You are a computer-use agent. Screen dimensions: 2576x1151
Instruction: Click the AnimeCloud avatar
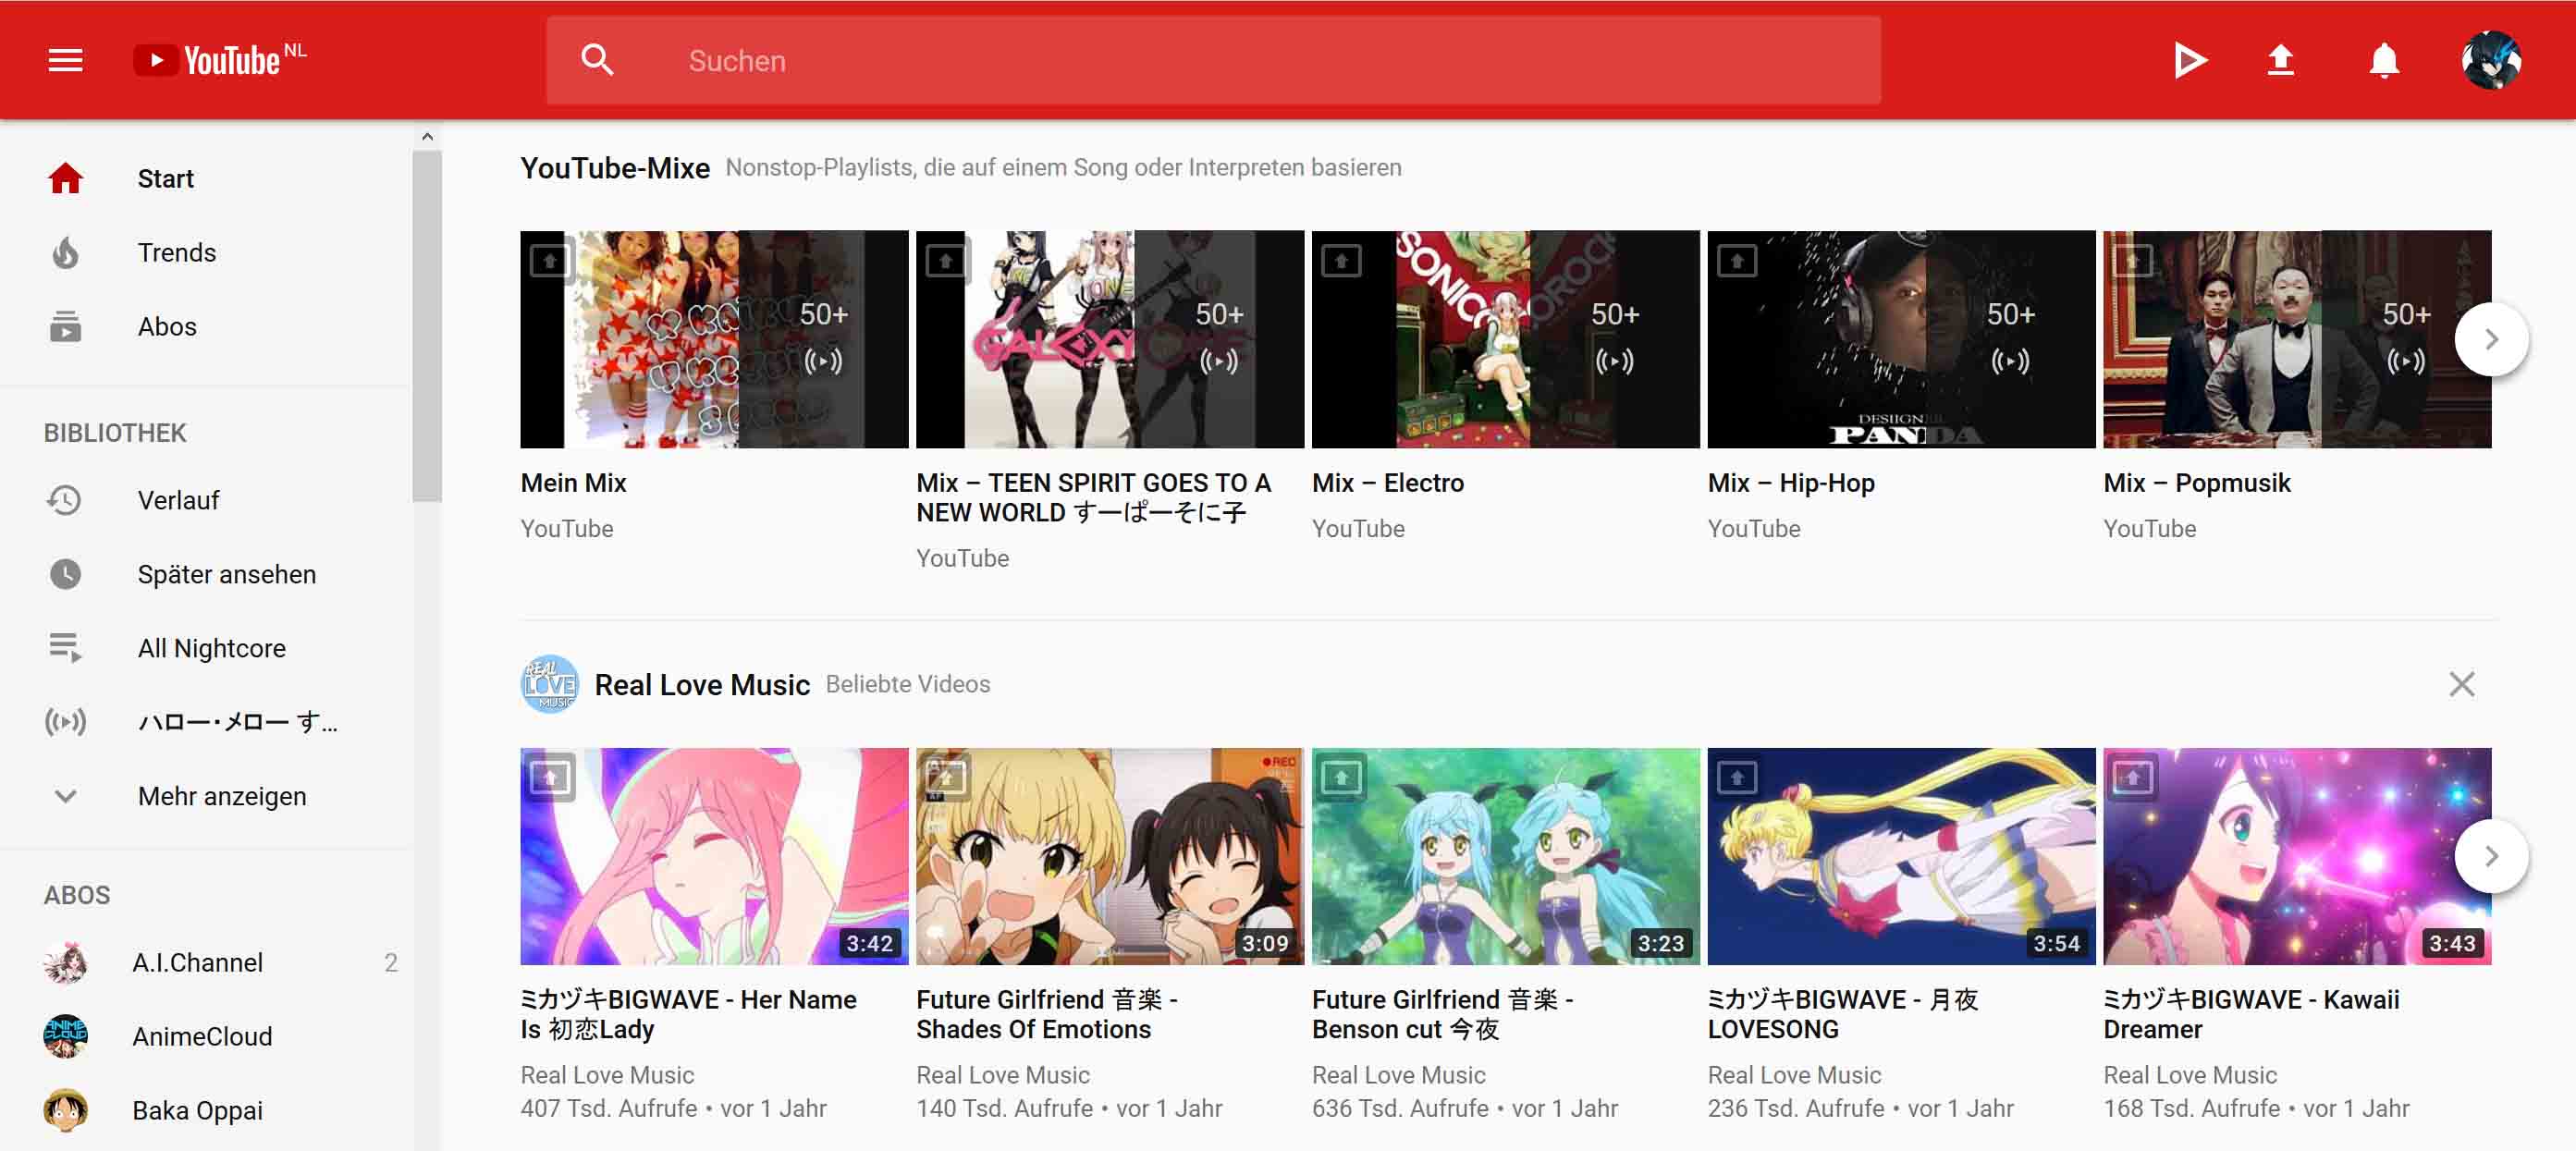pyautogui.click(x=66, y=1037)
